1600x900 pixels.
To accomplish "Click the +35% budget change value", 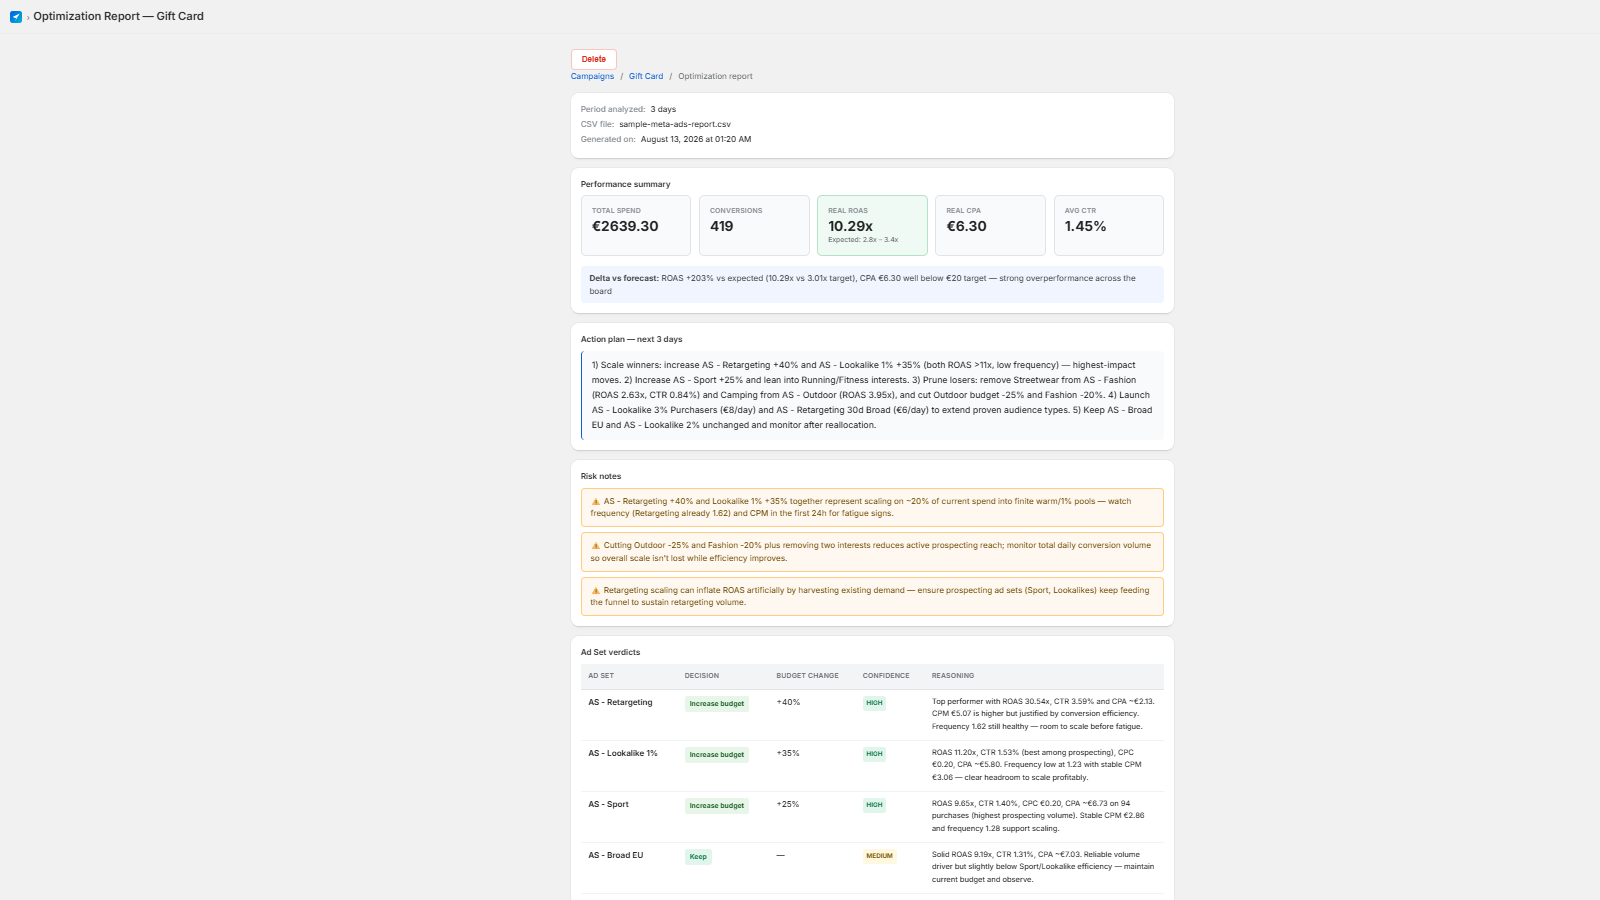I will pyautogui.click(x=789, y=753).
